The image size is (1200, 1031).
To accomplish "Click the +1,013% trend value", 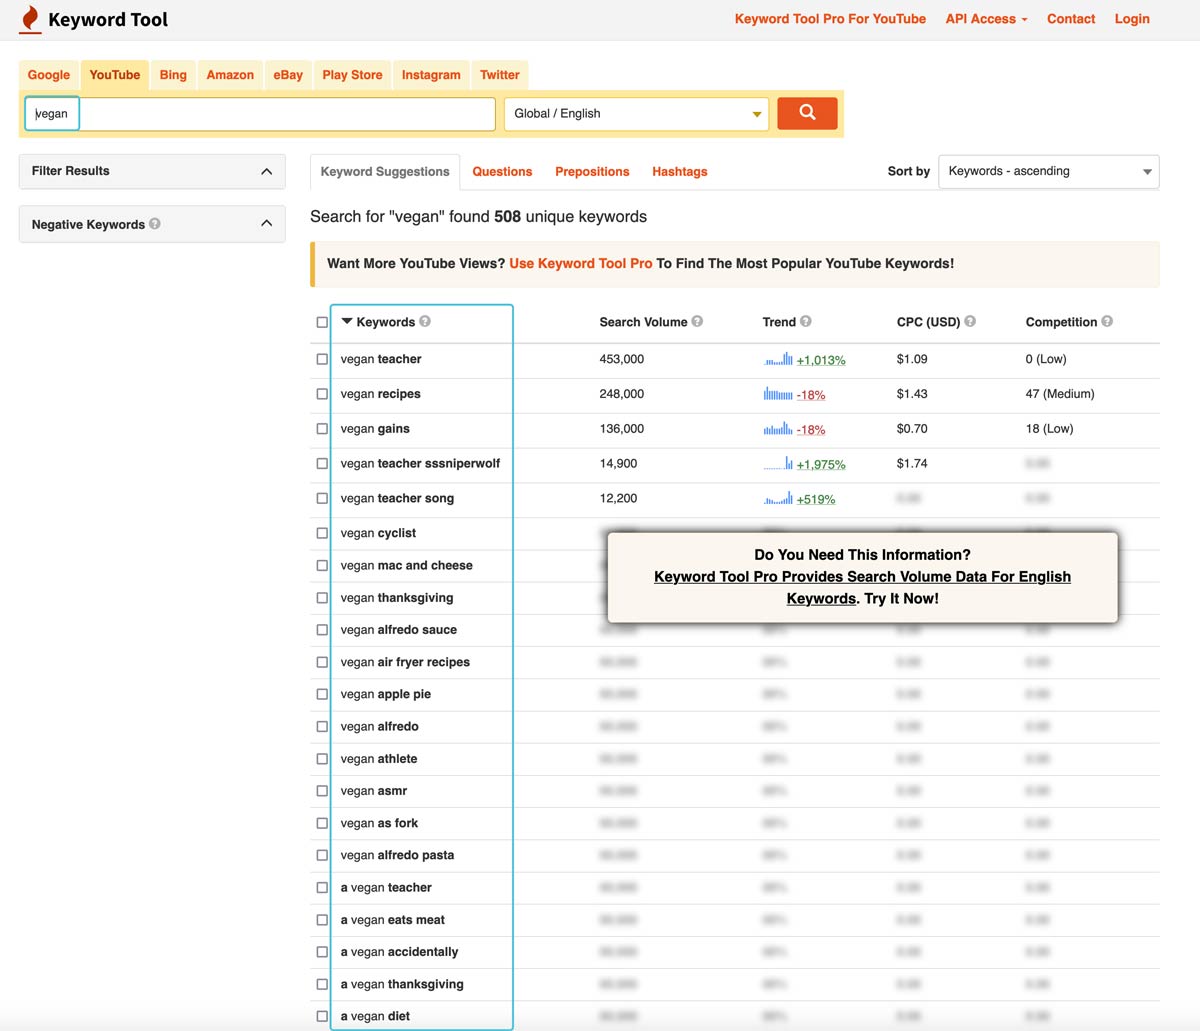I will (821, 360).
